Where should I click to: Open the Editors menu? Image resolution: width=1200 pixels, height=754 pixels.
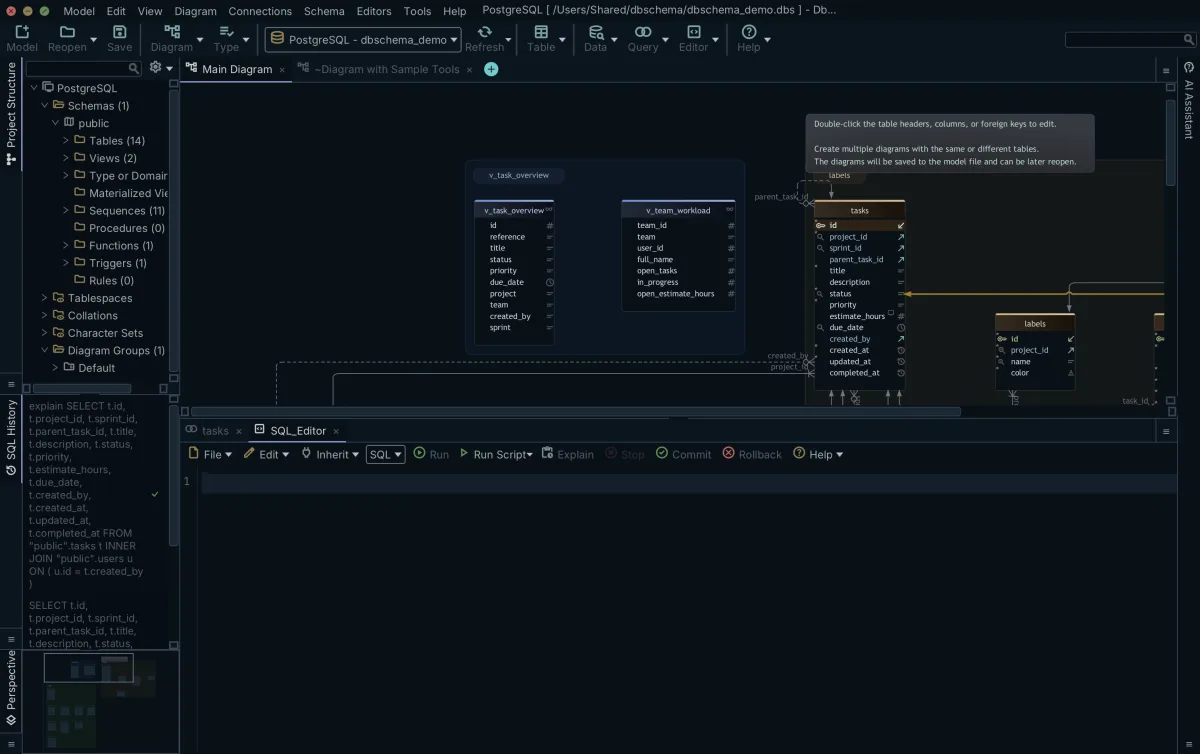374,11
